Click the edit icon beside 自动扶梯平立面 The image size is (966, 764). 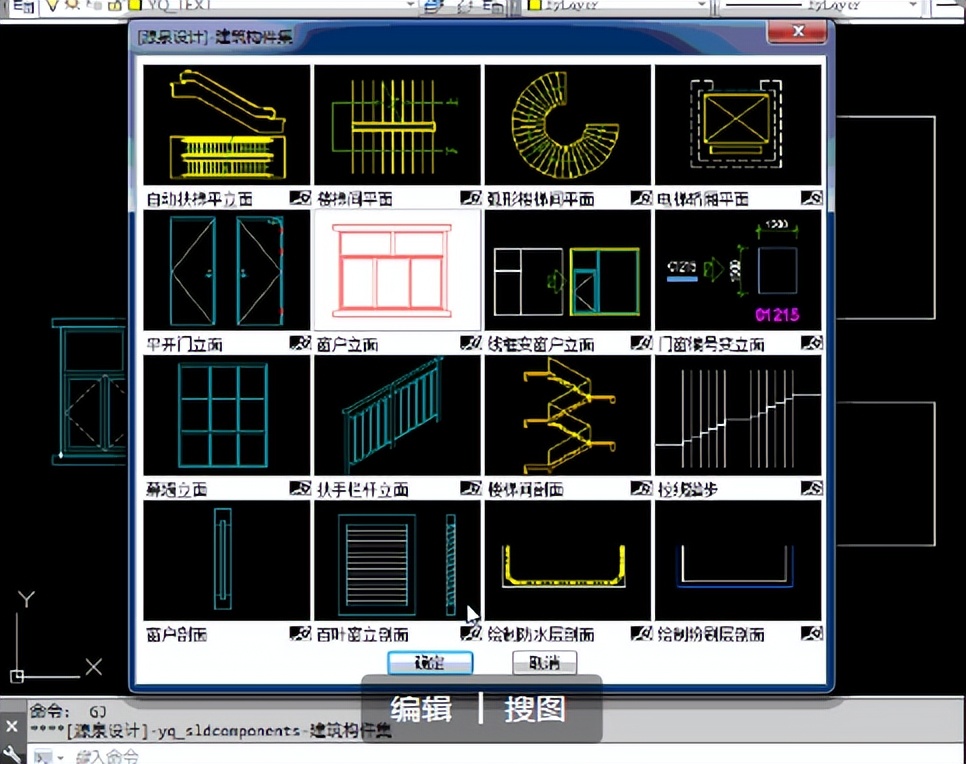tap(300, 197)
